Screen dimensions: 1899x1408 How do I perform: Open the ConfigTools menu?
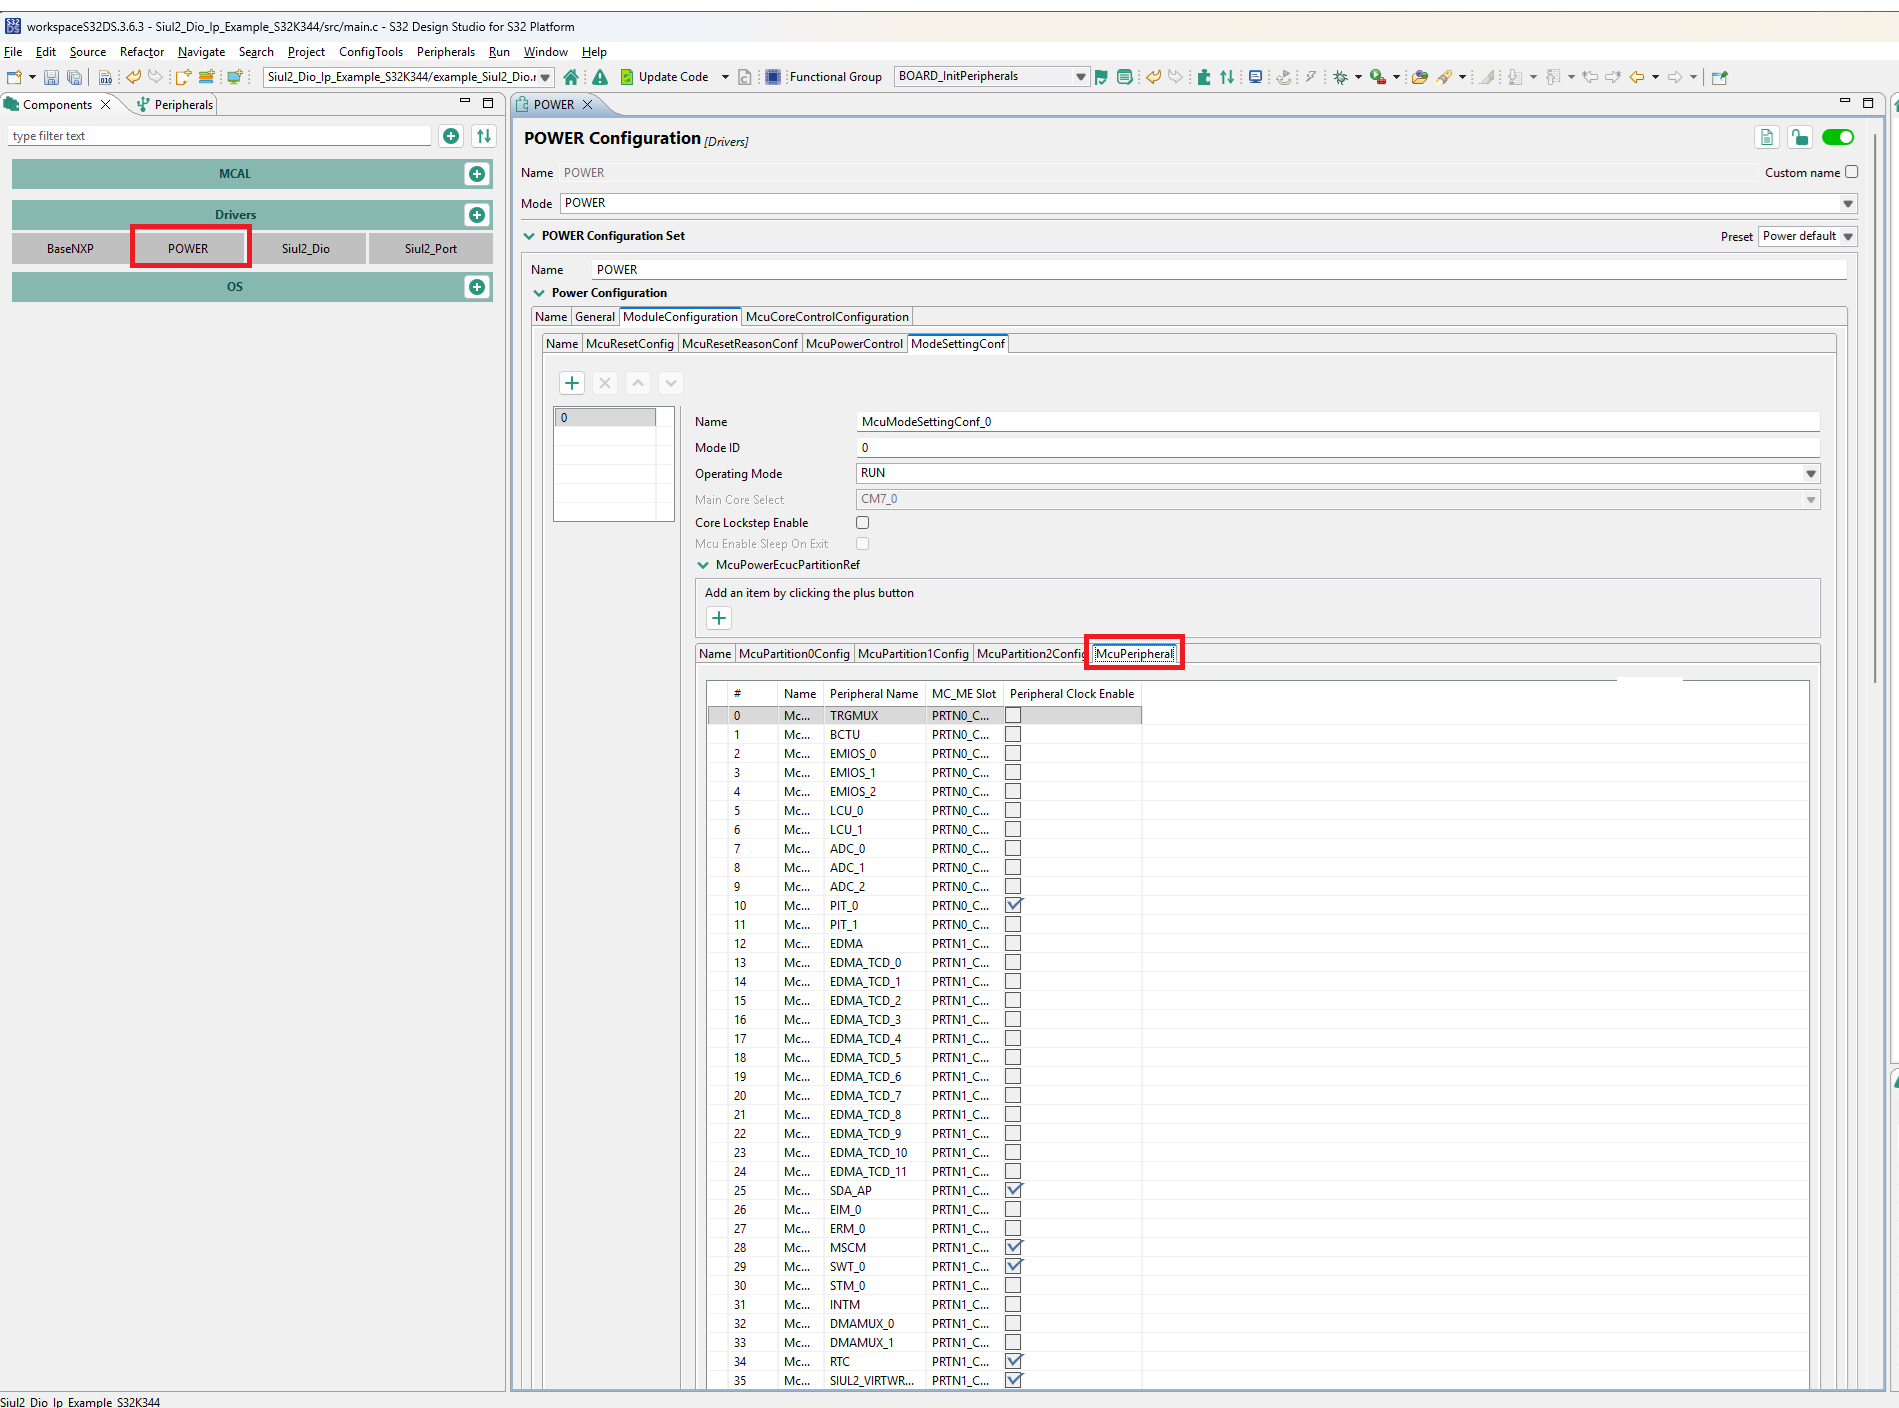click(371, 52)
